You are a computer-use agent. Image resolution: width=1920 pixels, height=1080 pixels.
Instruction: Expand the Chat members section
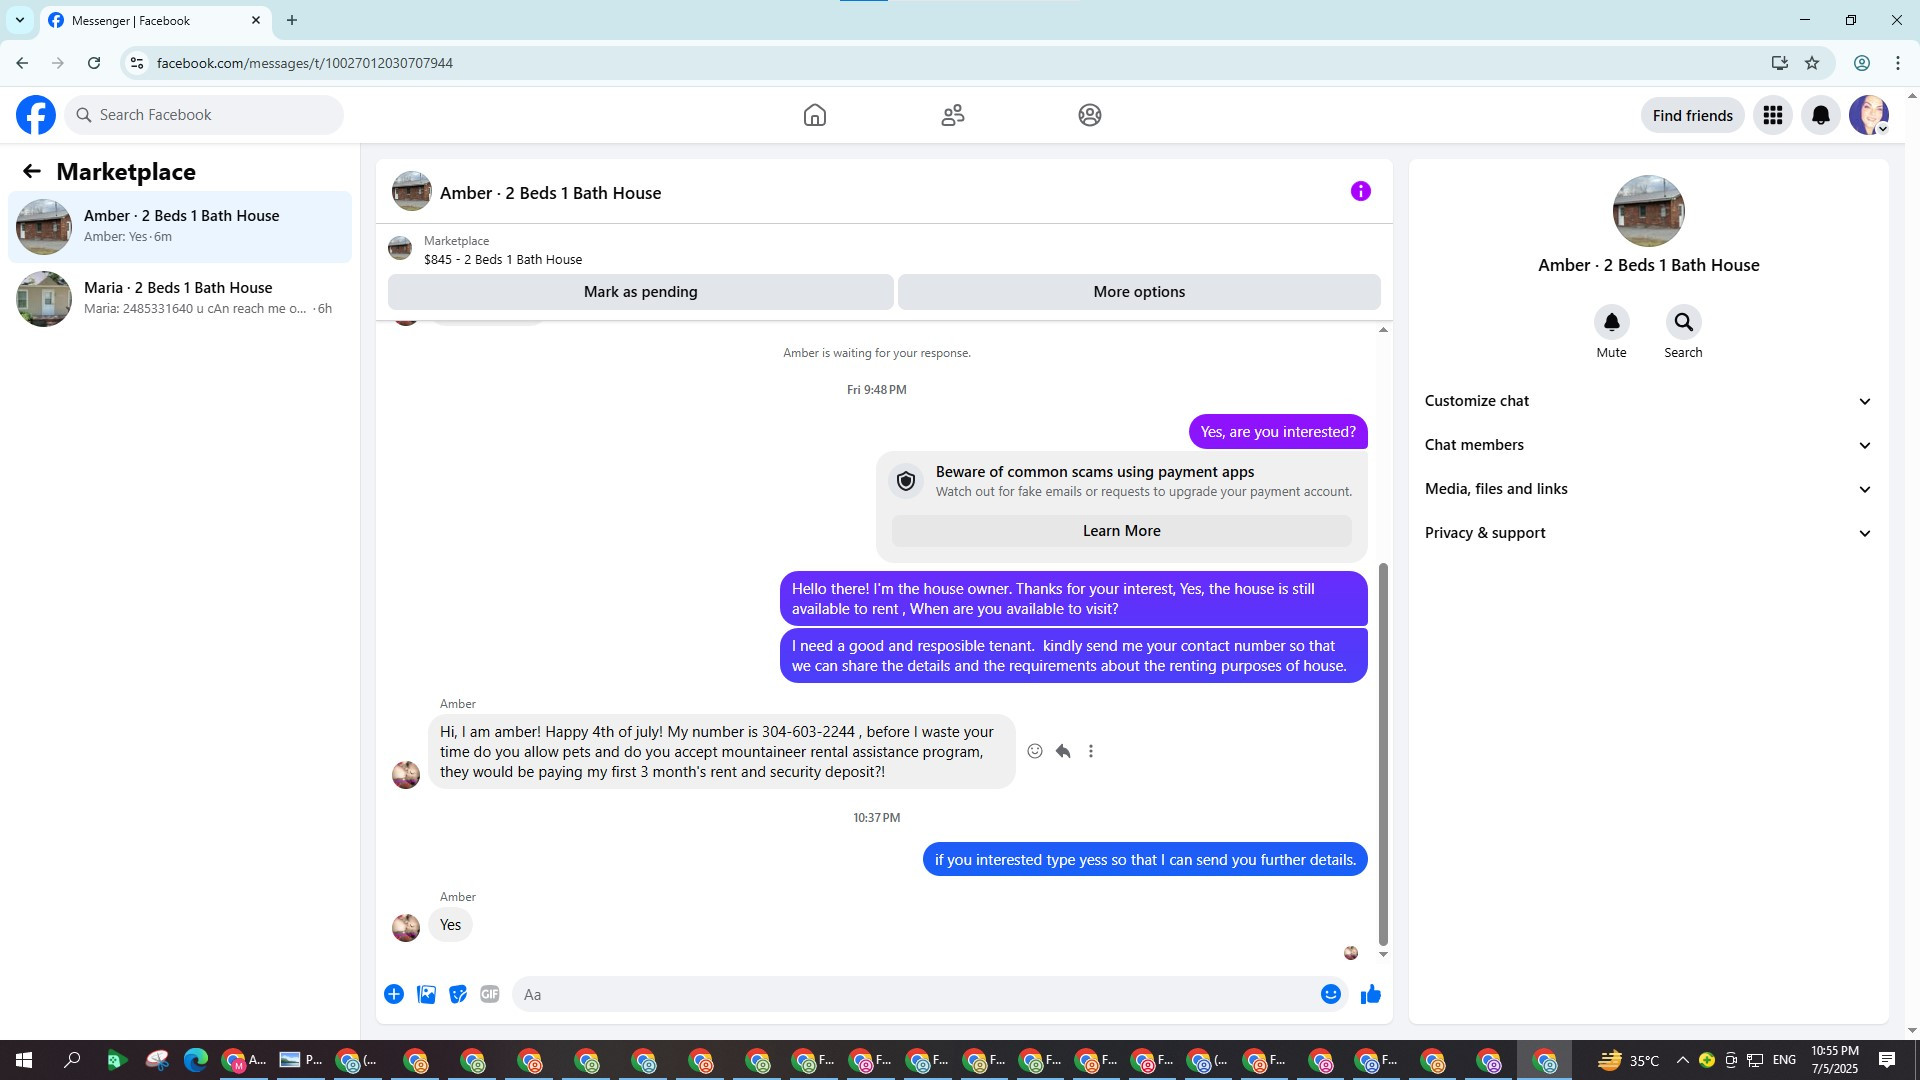[x=1648, y=445]
